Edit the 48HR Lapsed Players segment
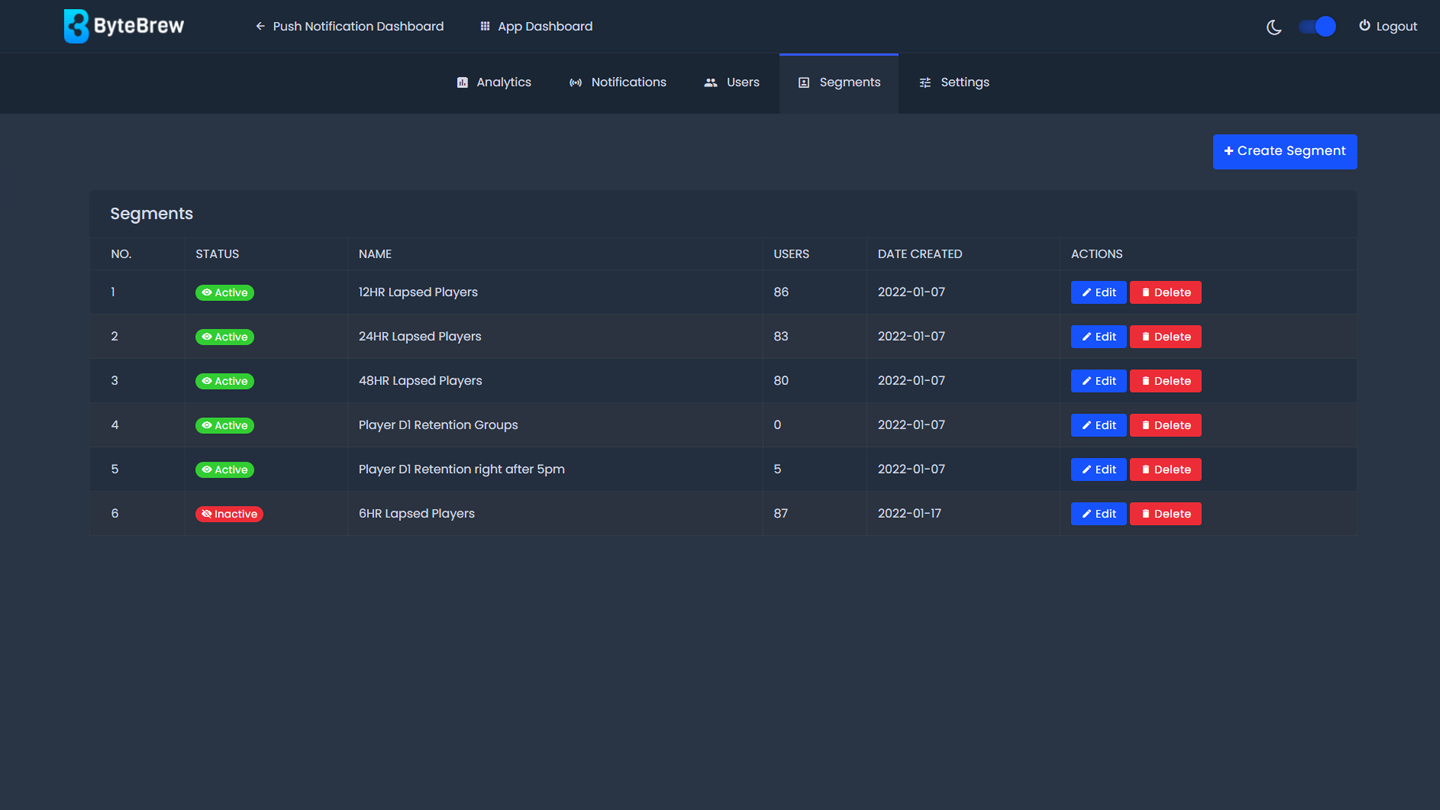The height and width of the screenshot is (810, 1440). [x=1098, y=381]
